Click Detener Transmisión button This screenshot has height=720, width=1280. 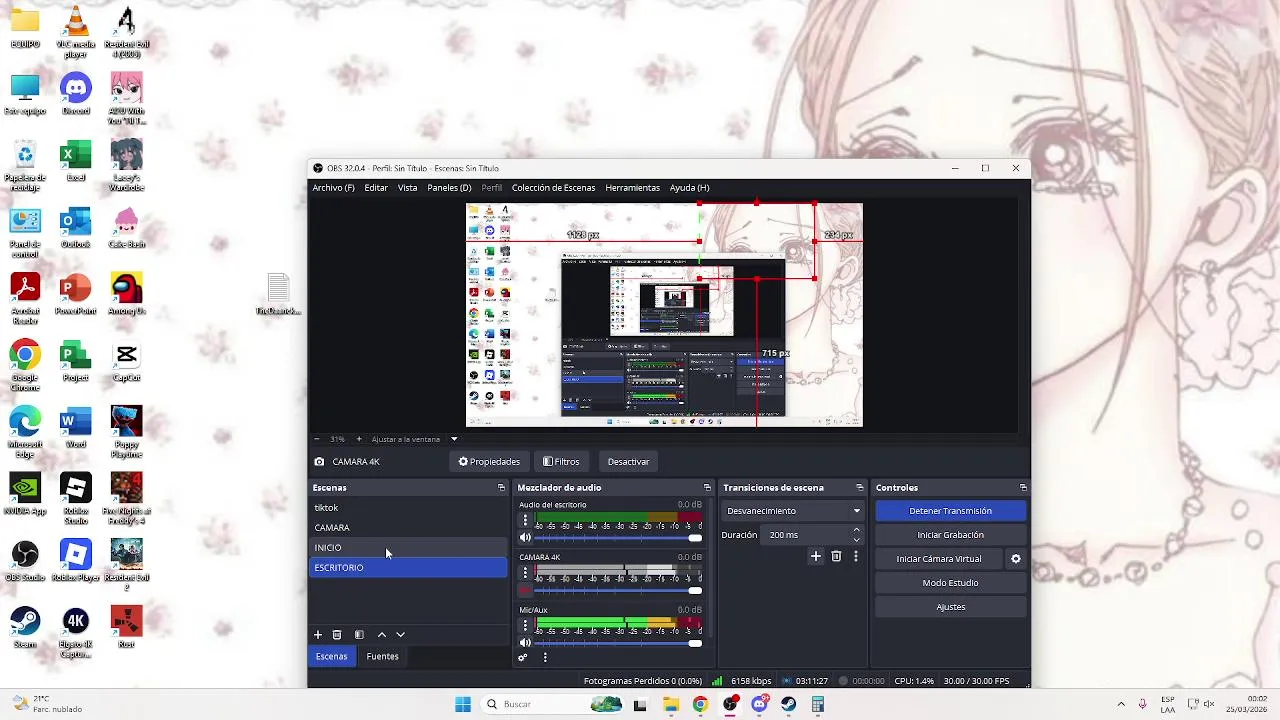[950, 511]
